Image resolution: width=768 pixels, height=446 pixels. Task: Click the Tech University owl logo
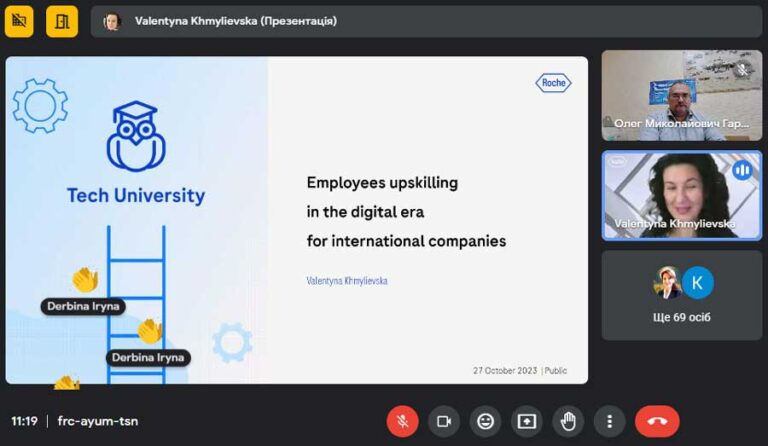coord(136,137)
